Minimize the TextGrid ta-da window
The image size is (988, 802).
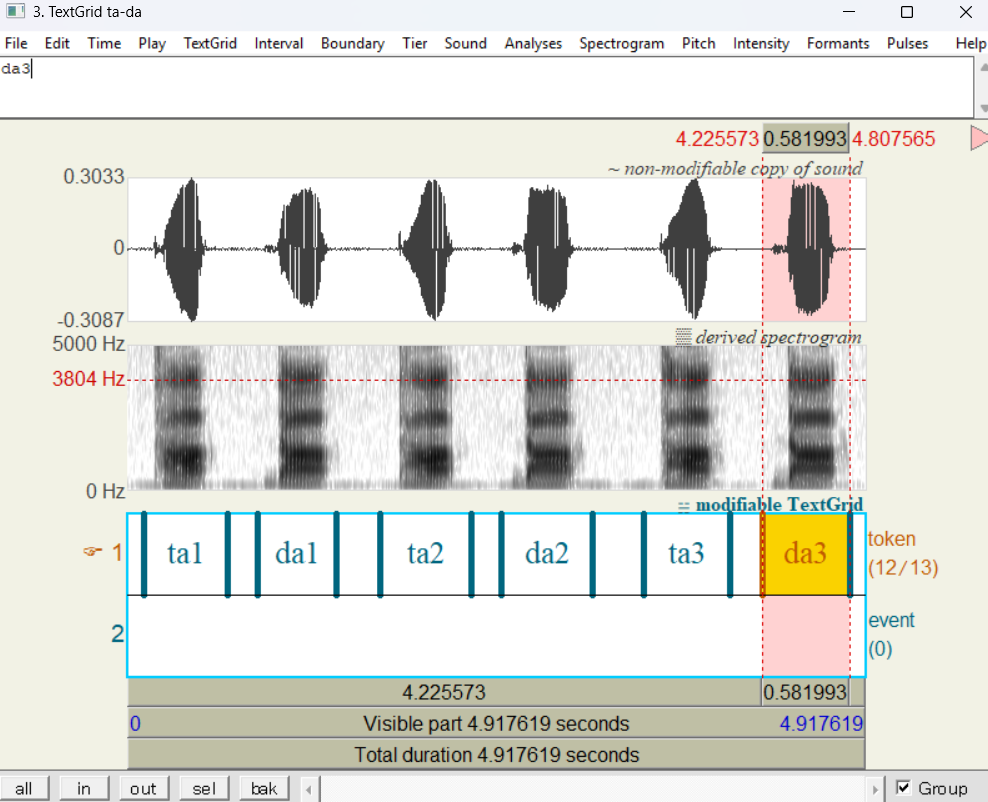point(849,12)
